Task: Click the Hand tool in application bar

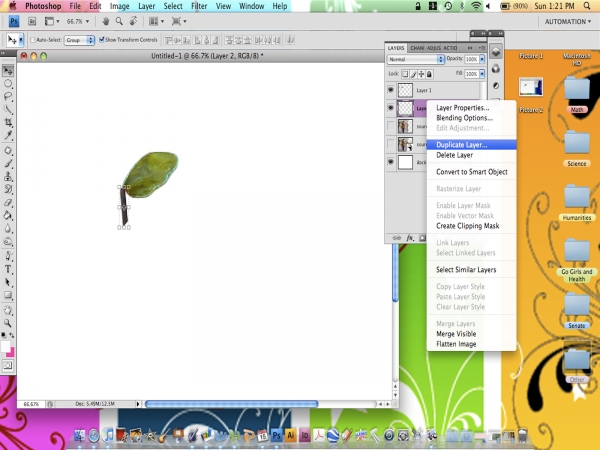Action: 106,21
